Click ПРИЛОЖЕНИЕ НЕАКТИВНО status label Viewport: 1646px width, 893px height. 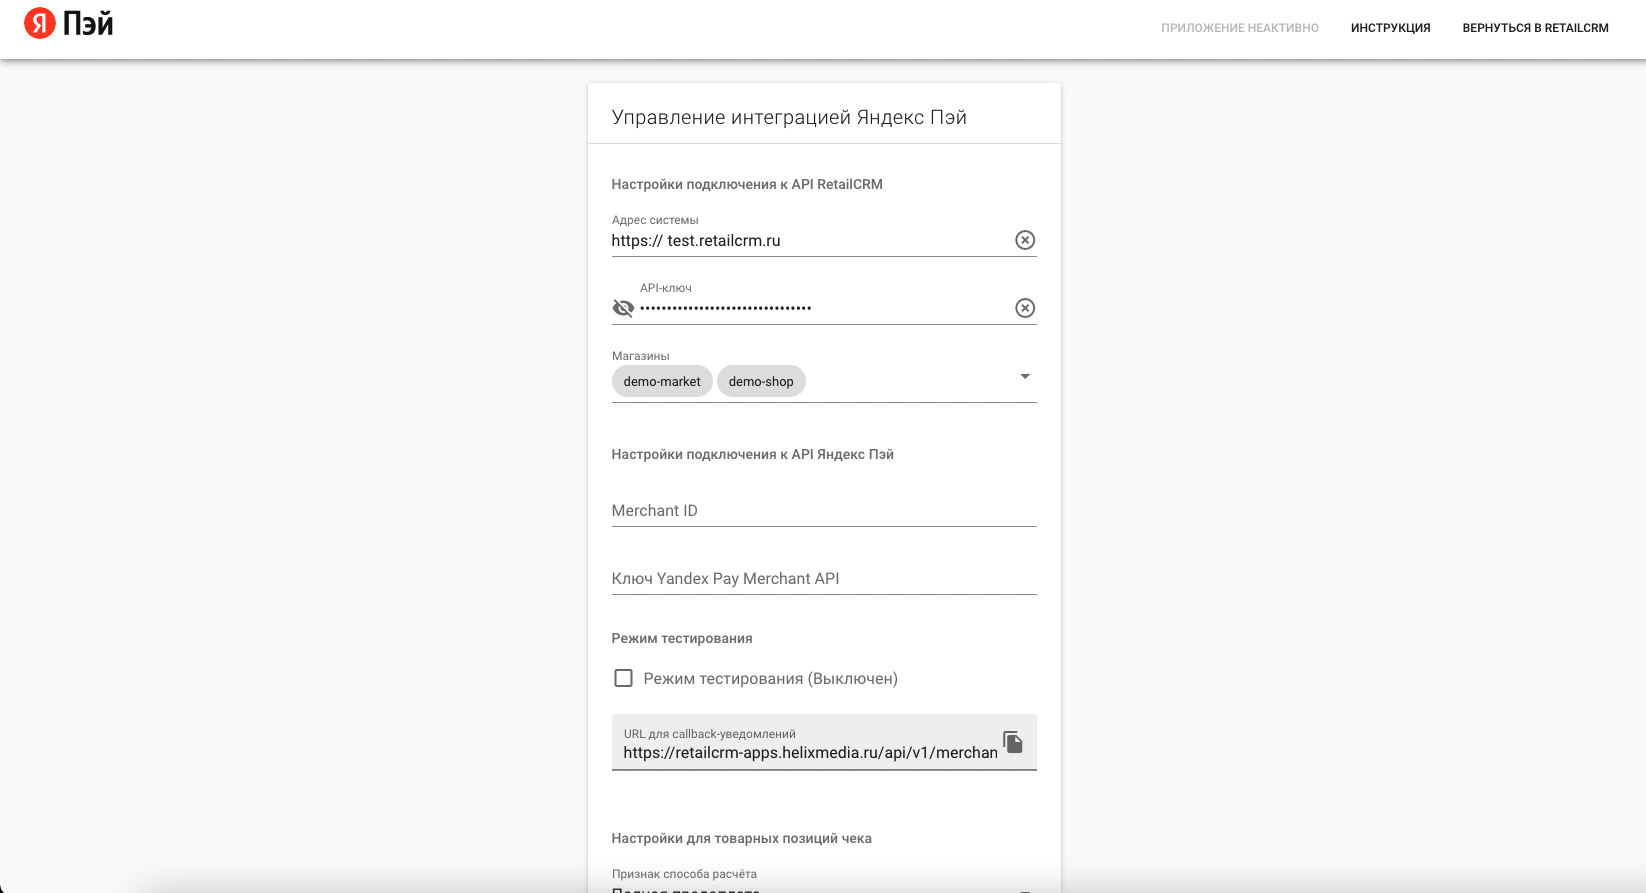coord(1240,28)
